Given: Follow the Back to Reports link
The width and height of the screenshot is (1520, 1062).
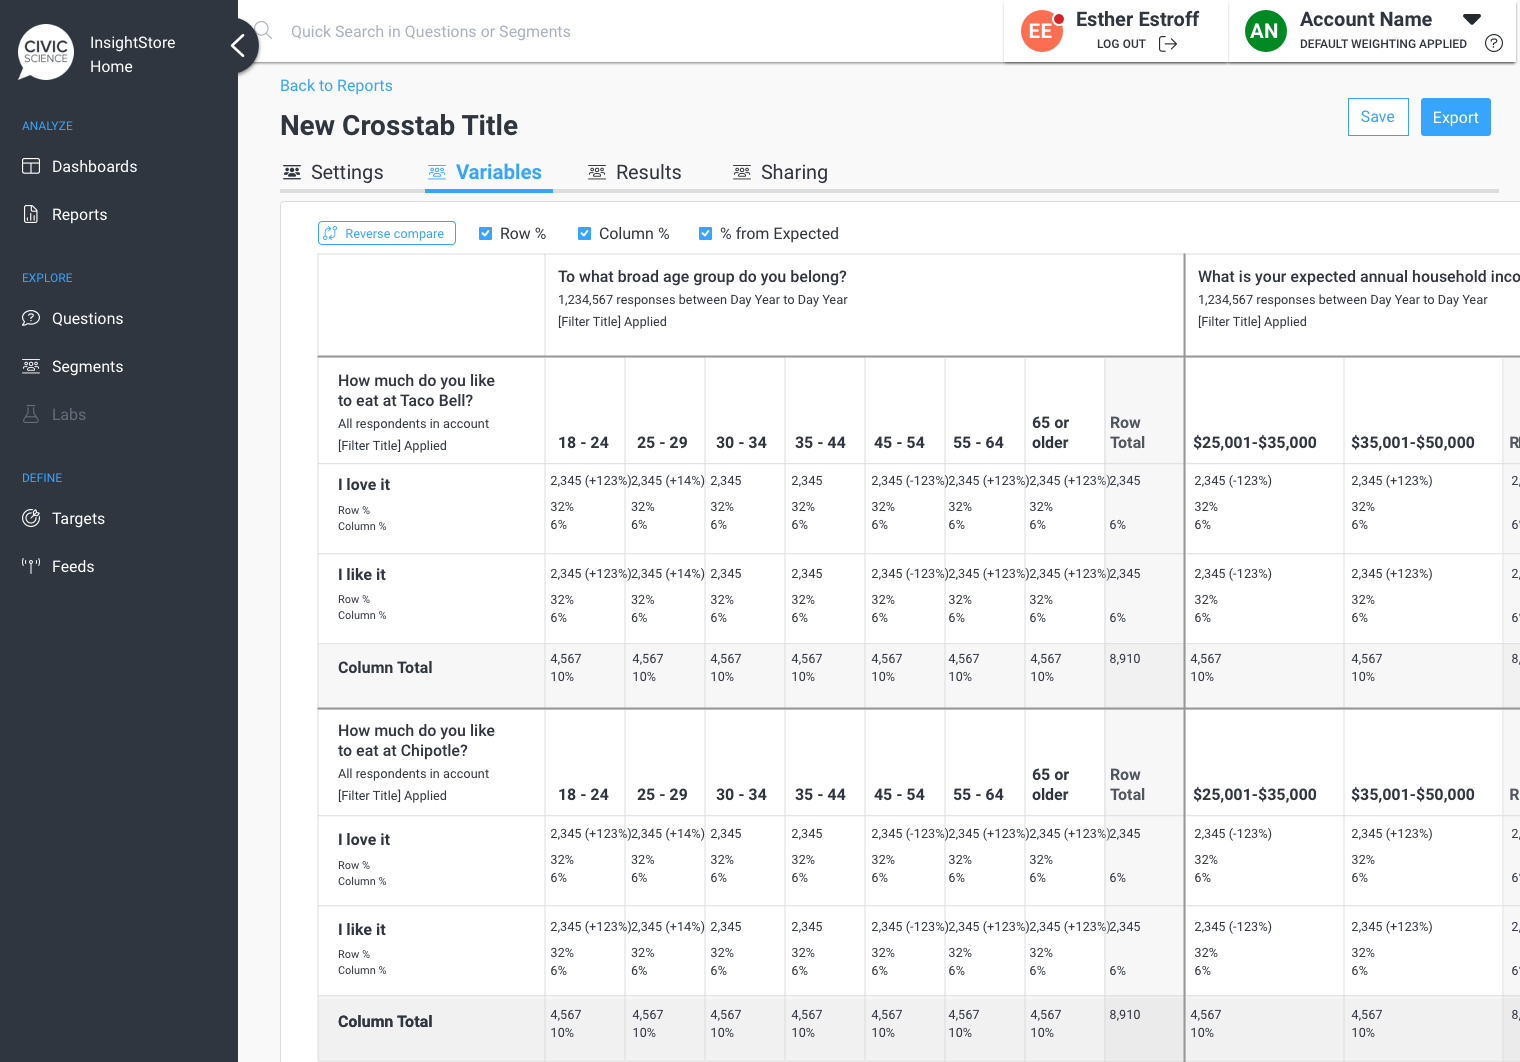Looking at the screenshot, I should (x=336, y=86).
